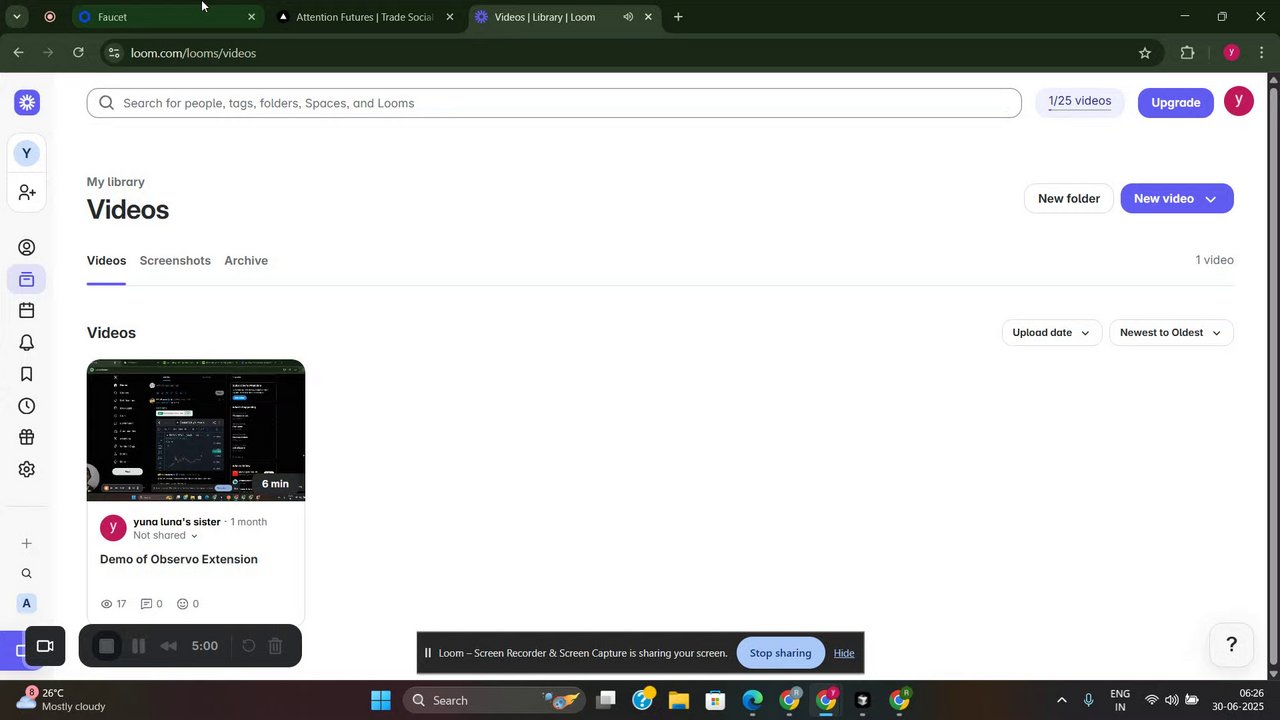
Task: Click Stop sharing button
Action: (x=781, y=653)
